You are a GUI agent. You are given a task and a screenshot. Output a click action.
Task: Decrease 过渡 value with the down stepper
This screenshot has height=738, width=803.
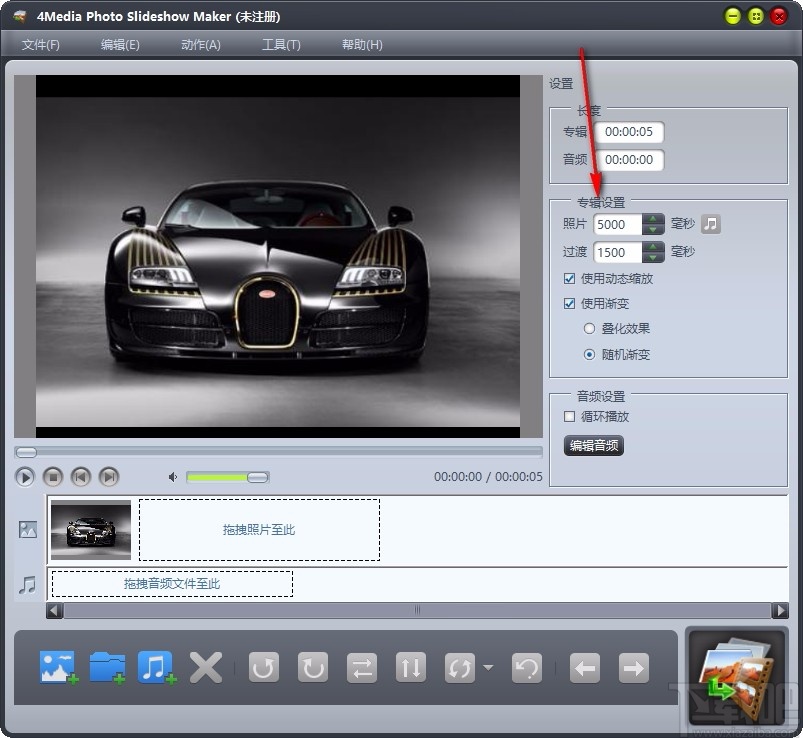(x=652, y=257)
